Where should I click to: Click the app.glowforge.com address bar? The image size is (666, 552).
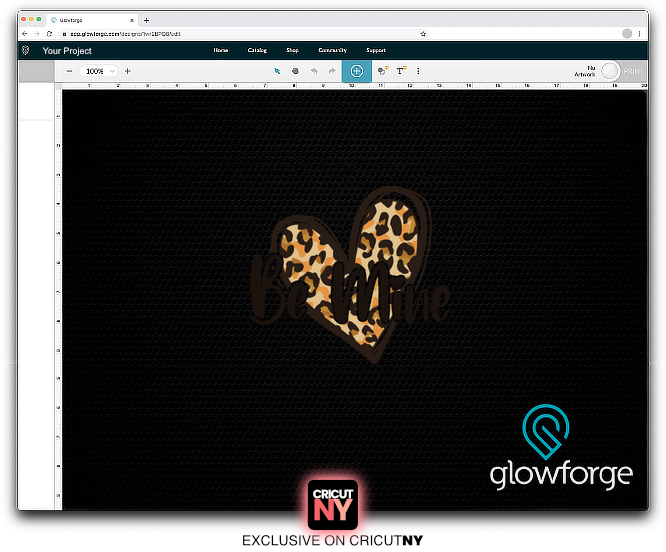point(244,34)
